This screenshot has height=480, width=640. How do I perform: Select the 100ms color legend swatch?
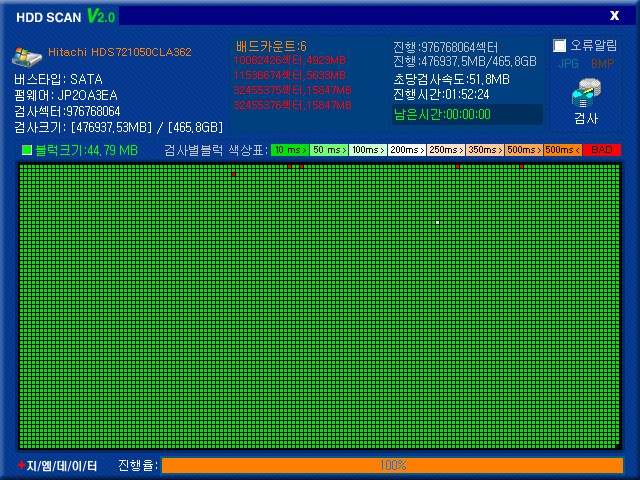pyautogui.click(x=368, y=150)
